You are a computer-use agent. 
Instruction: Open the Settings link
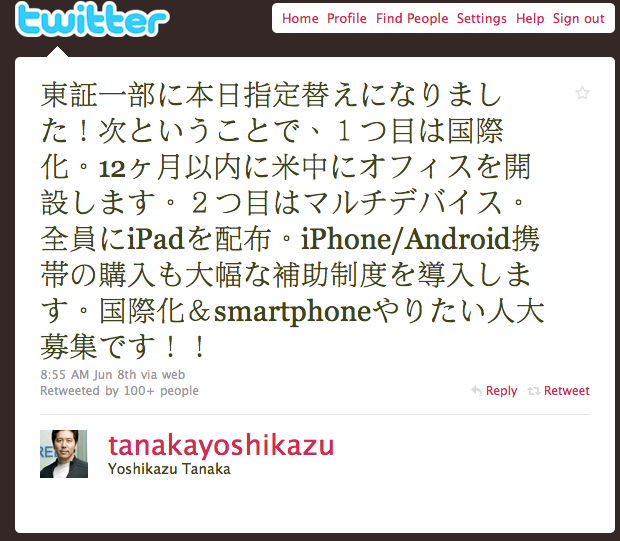tap(482, 19)
